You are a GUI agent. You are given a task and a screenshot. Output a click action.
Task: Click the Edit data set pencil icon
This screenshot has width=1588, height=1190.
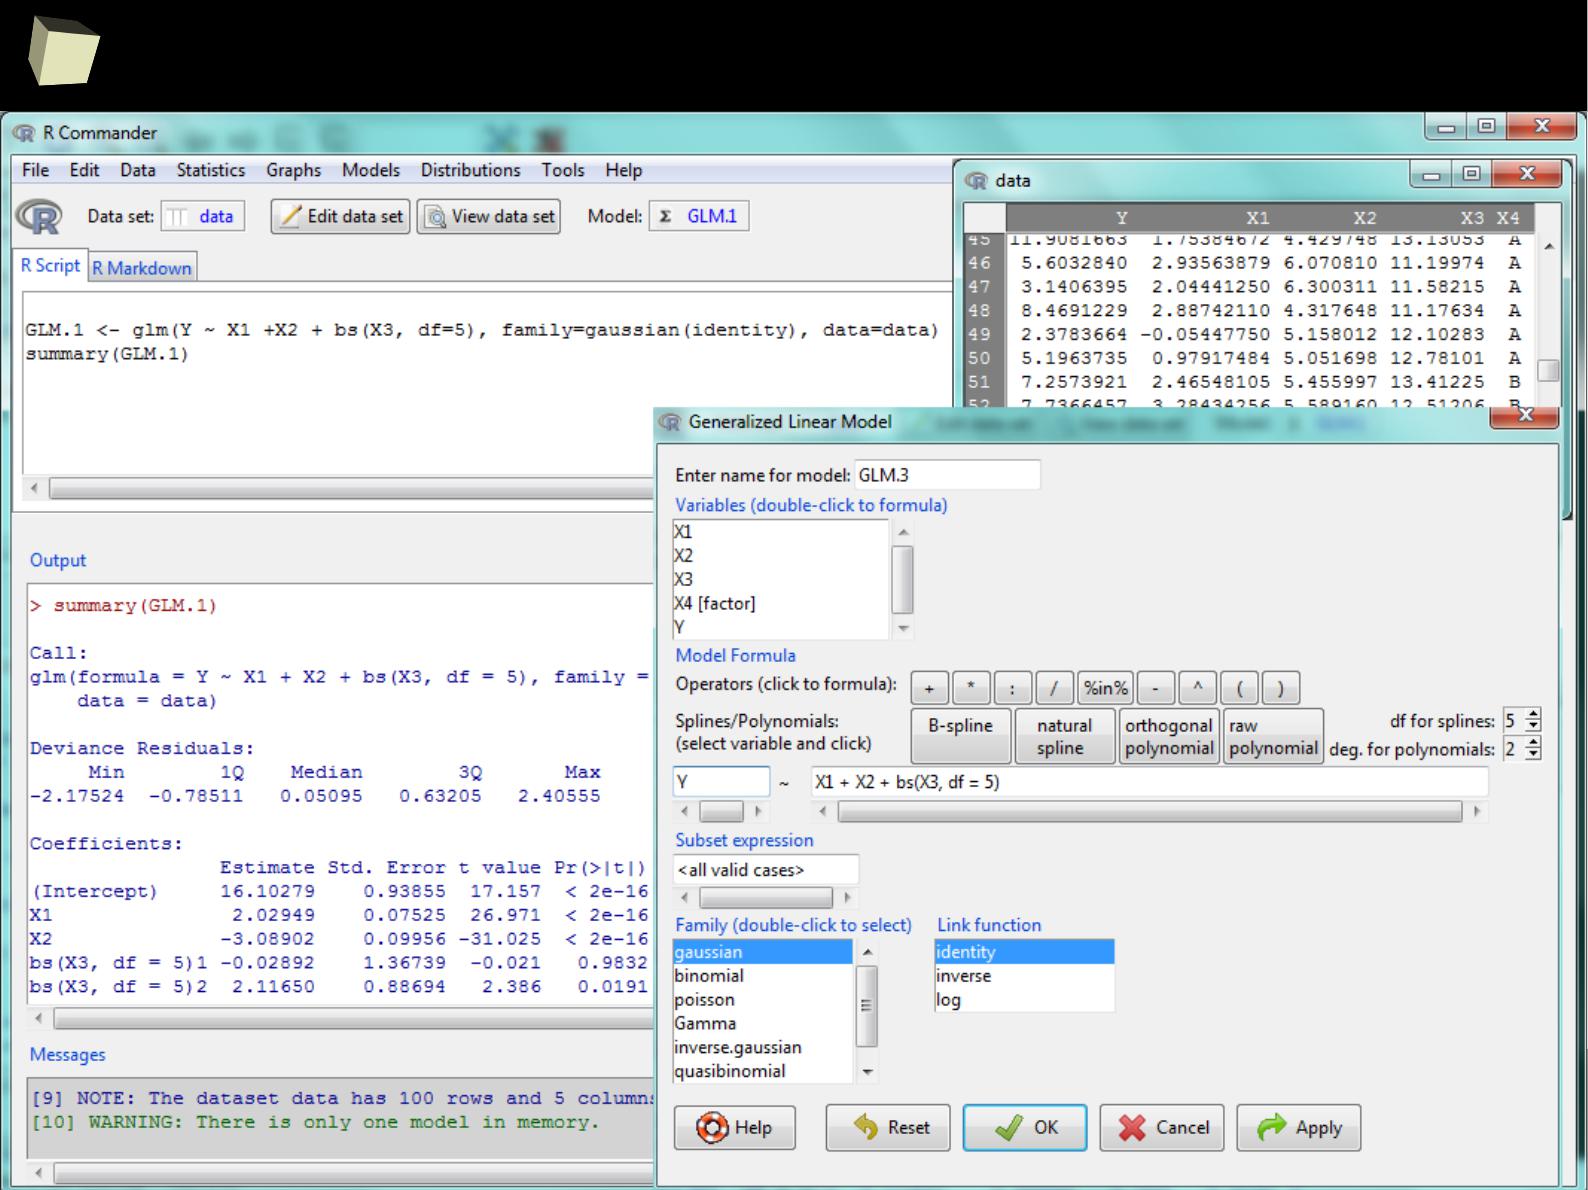coord(290,216)
